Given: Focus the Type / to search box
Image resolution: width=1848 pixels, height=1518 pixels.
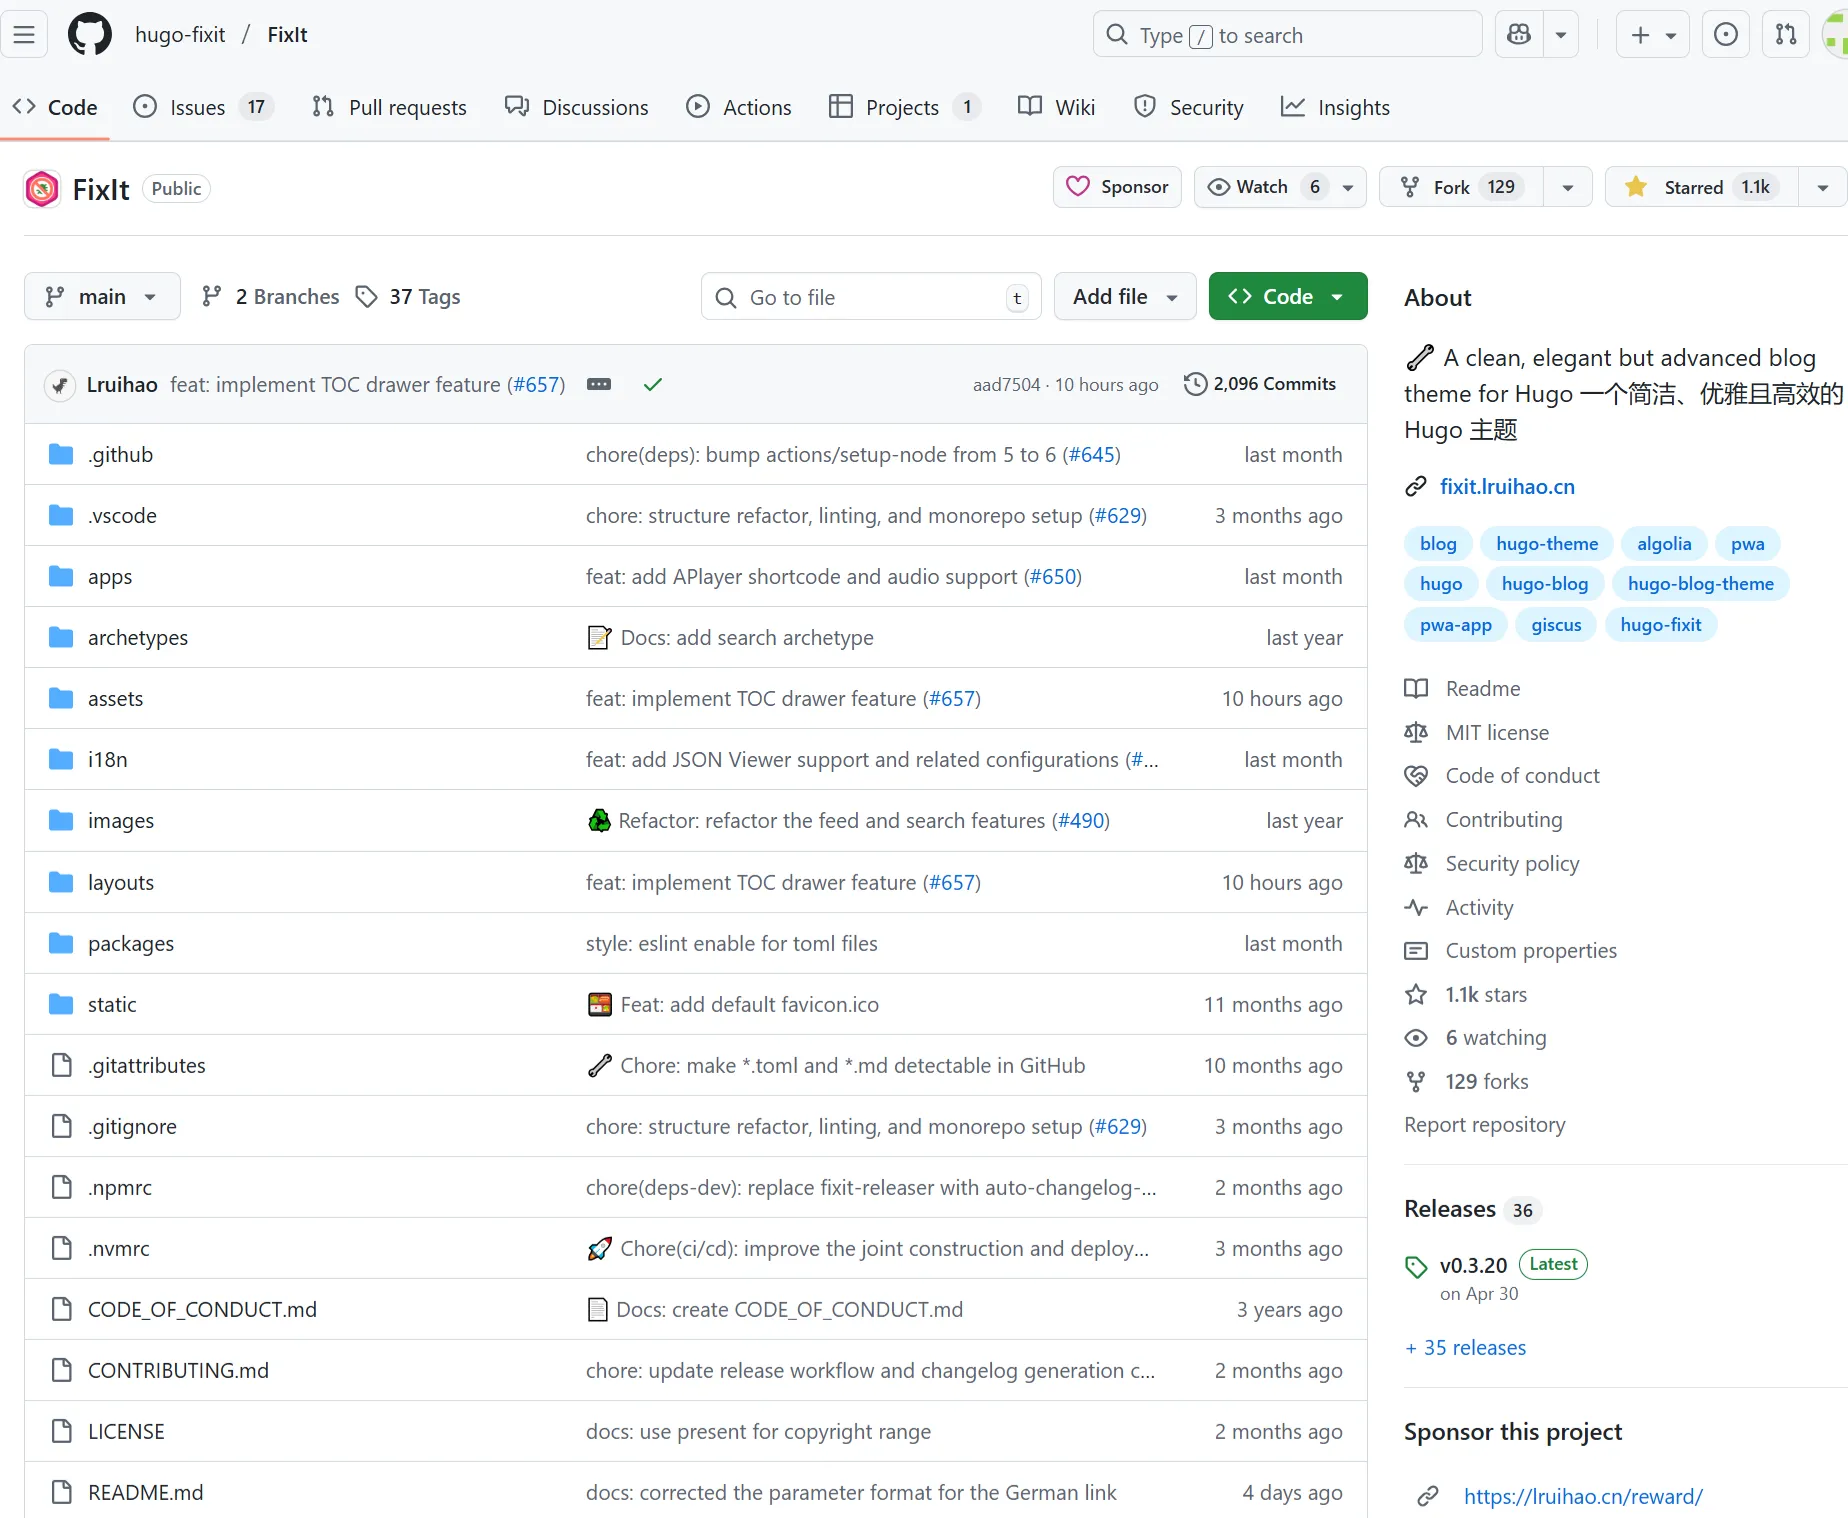Looking at the screenshot, I should pyautogui.click(x=1288, y=35).
